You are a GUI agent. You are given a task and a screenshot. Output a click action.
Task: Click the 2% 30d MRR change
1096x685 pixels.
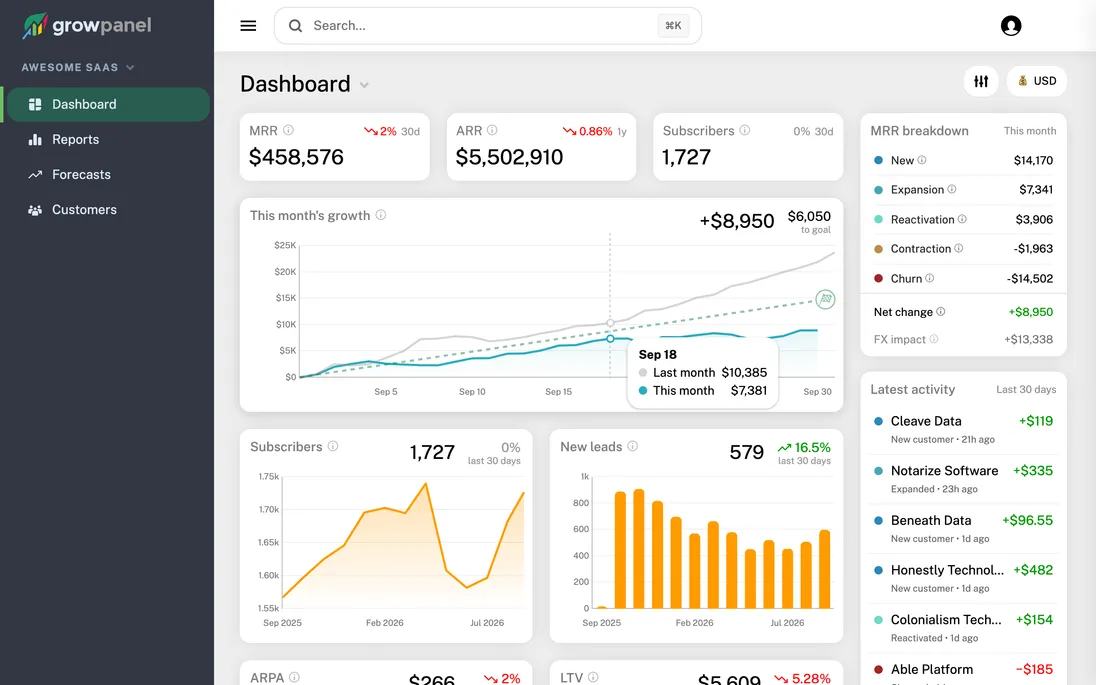pyautogui.click(x=391, y=131)
